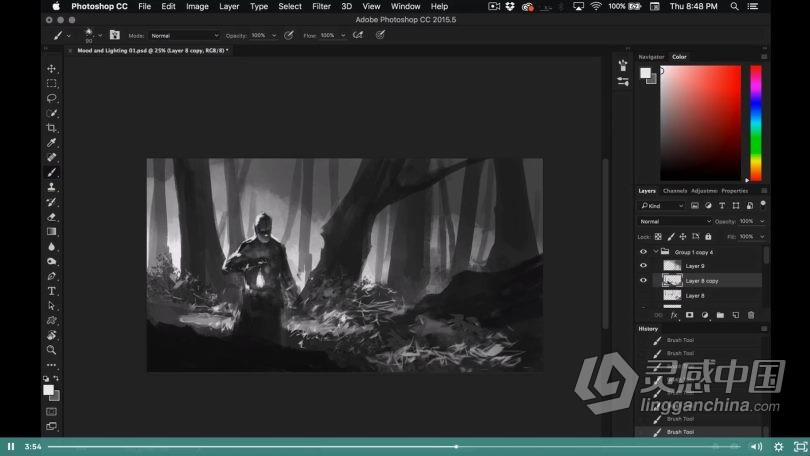Open brush Opacity slider arrow in options bar
This screenshot has height=456, width=810.
[x=274, y=36]
